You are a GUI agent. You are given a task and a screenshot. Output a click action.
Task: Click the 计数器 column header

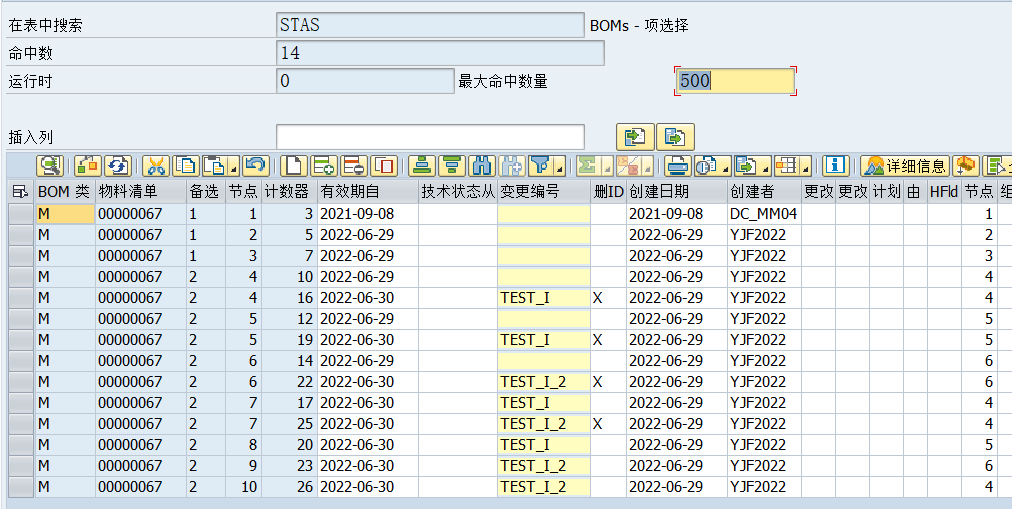coord(289,192)
